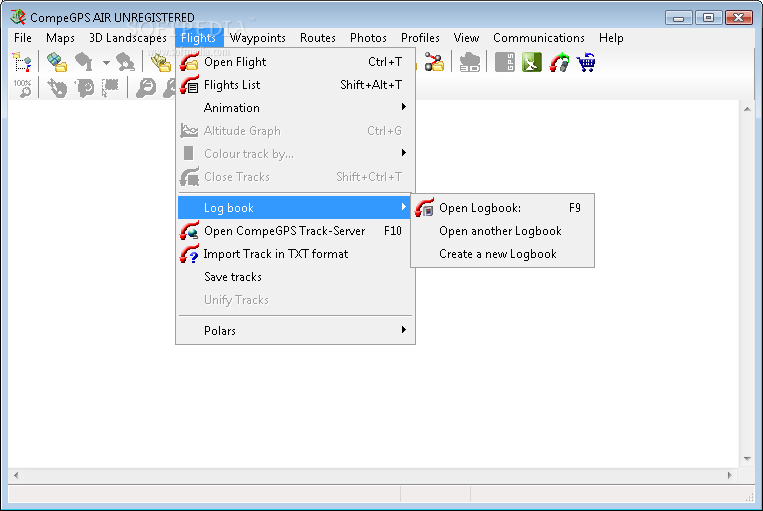Click the grayed dotted rectangle selection tool icon

(x=110, y=88)
